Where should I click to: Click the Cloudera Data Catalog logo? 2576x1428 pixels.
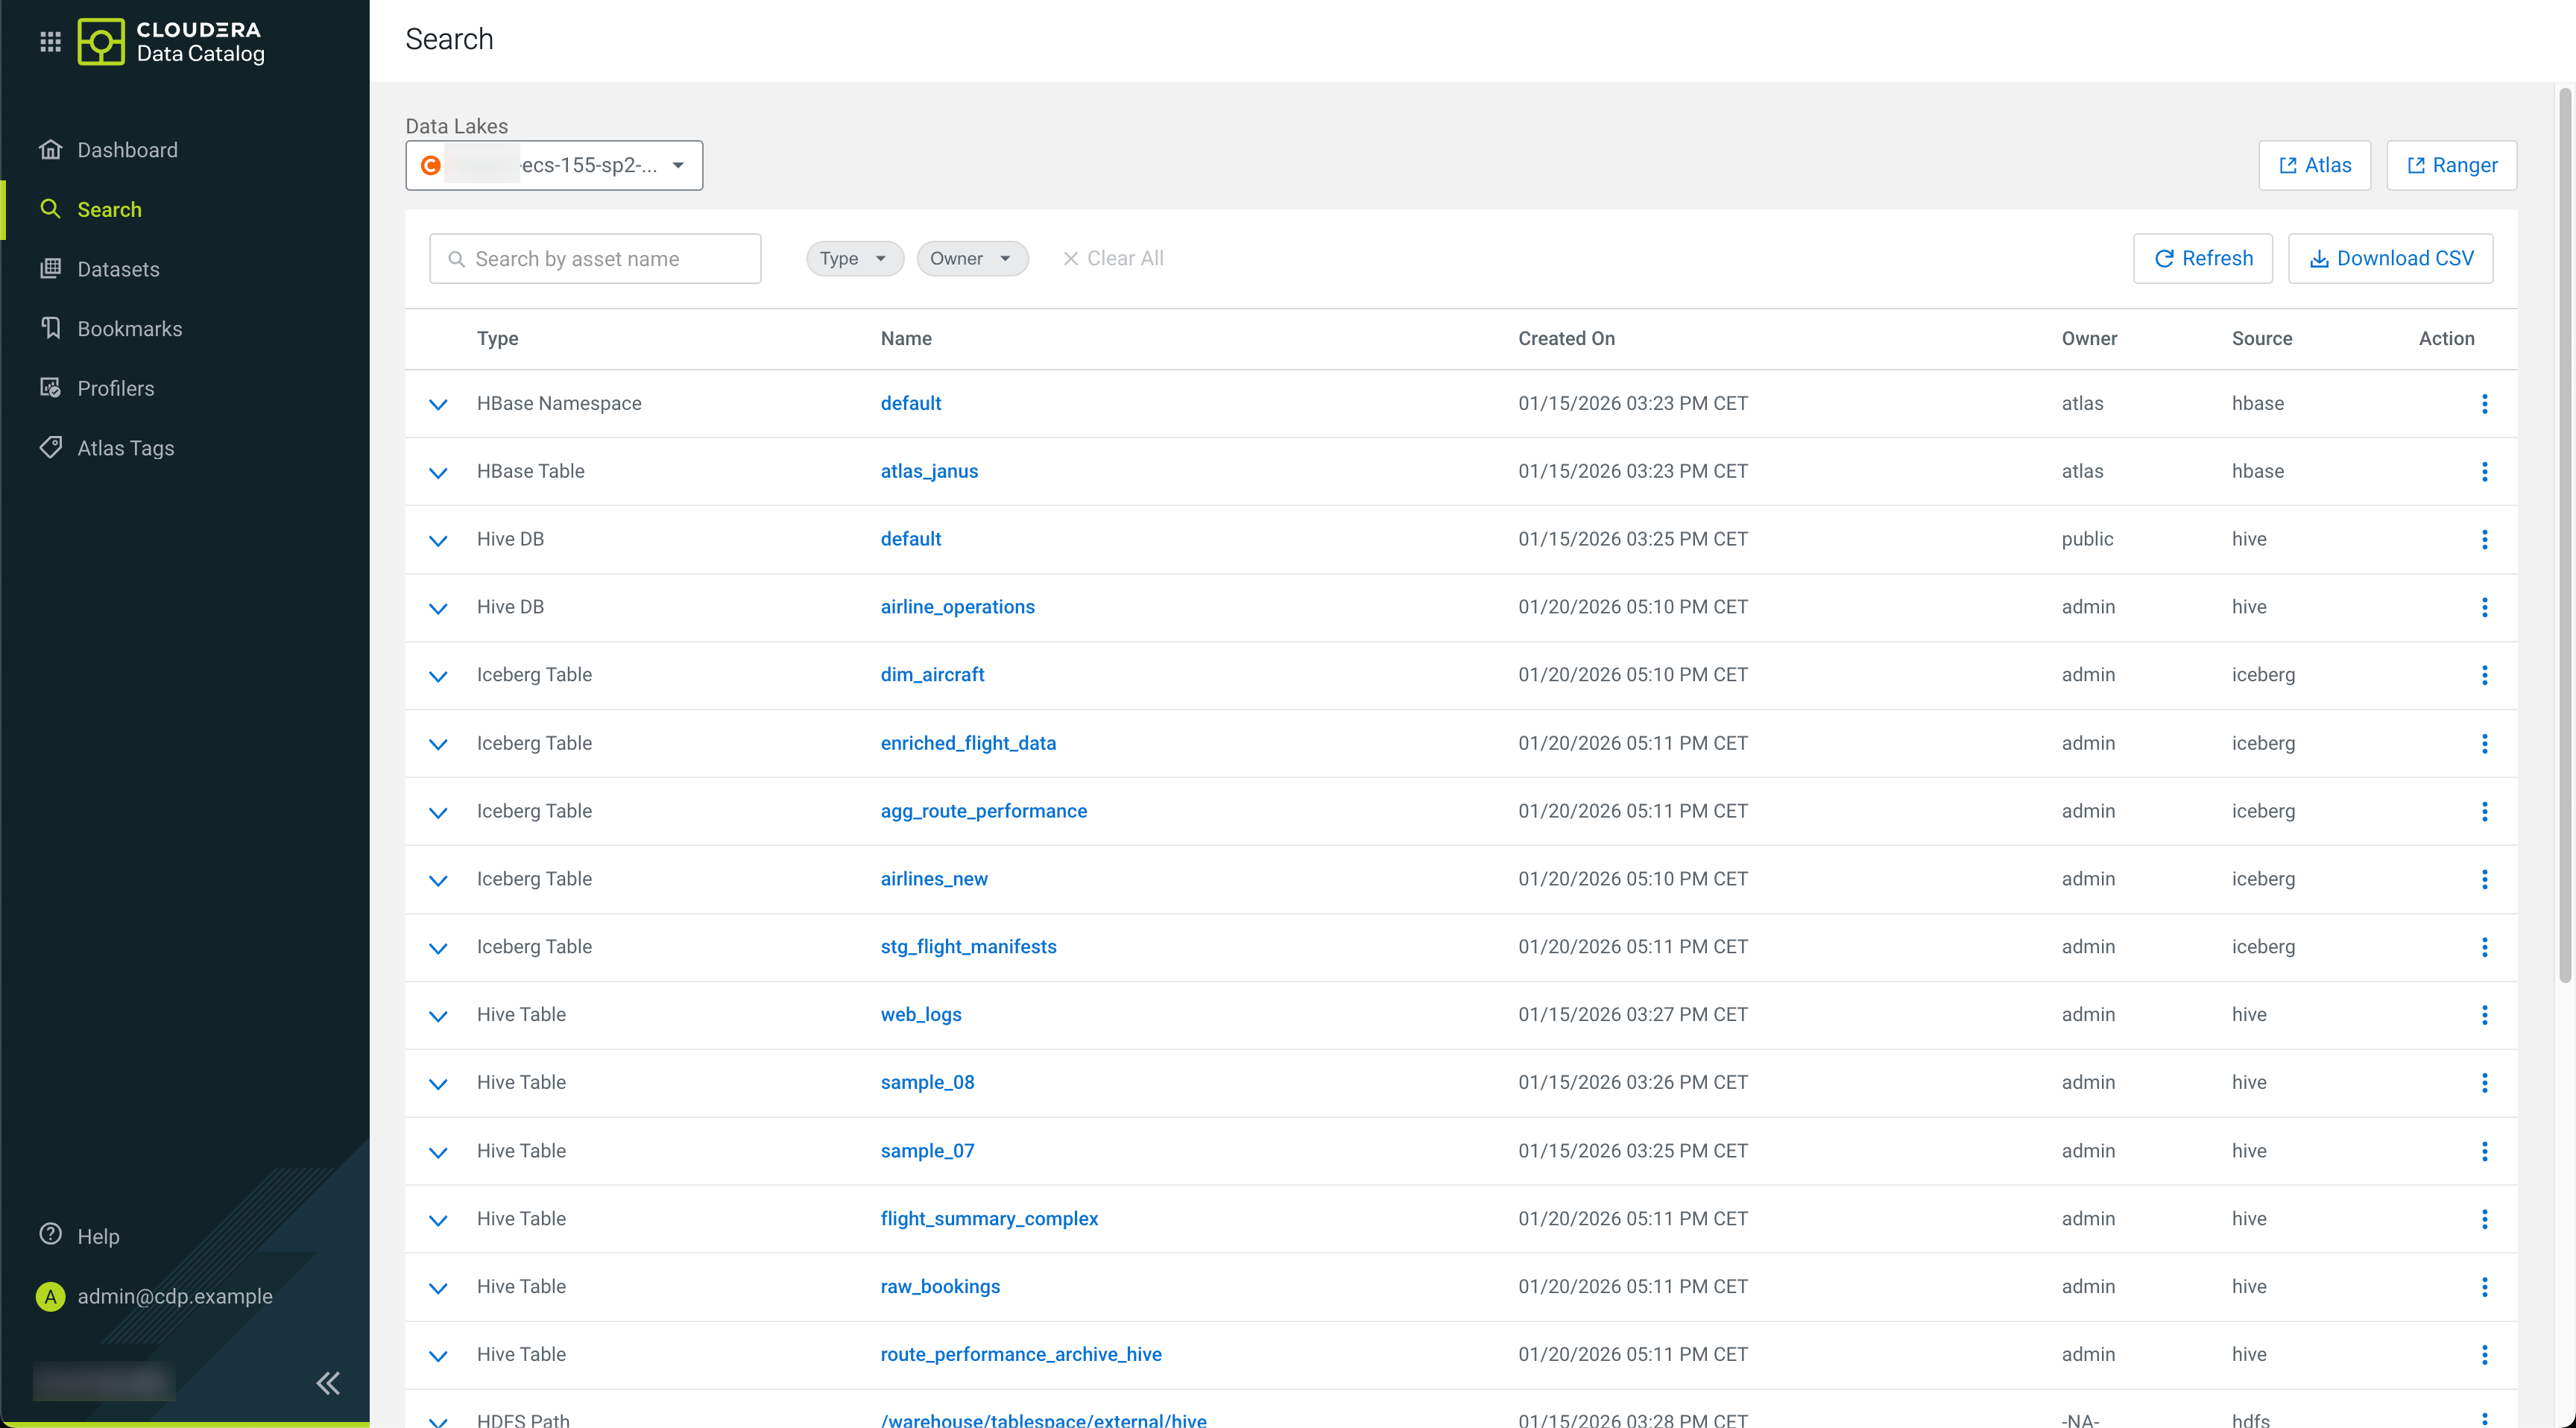point(171,41)
